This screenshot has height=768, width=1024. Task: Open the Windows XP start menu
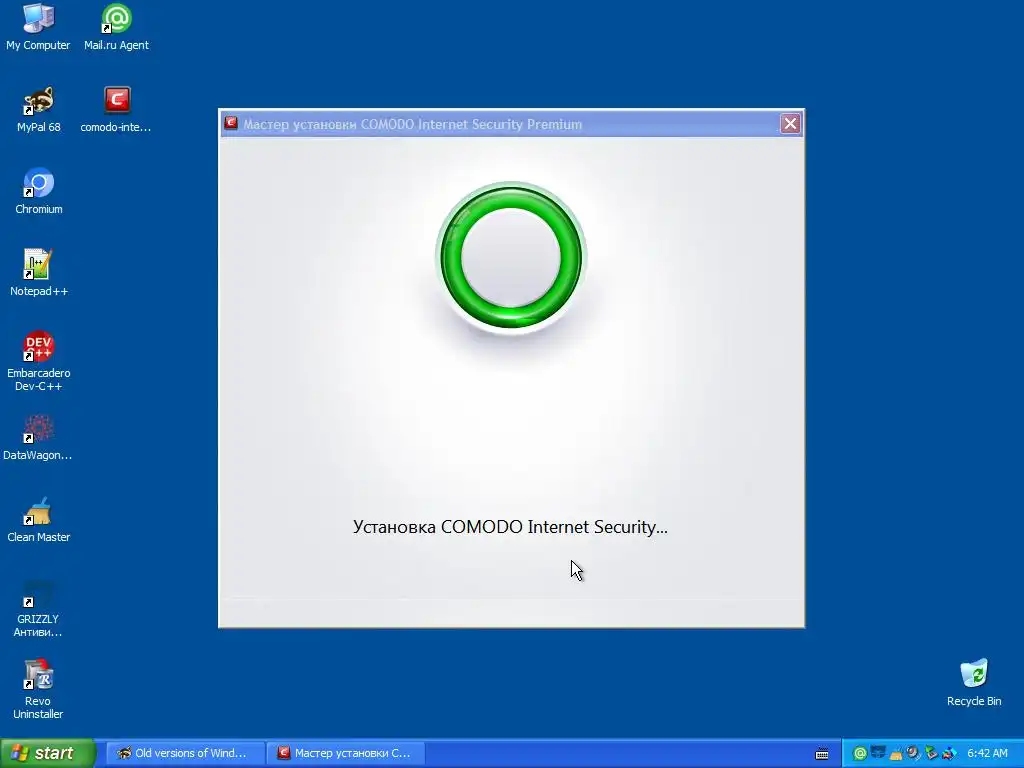47,753
